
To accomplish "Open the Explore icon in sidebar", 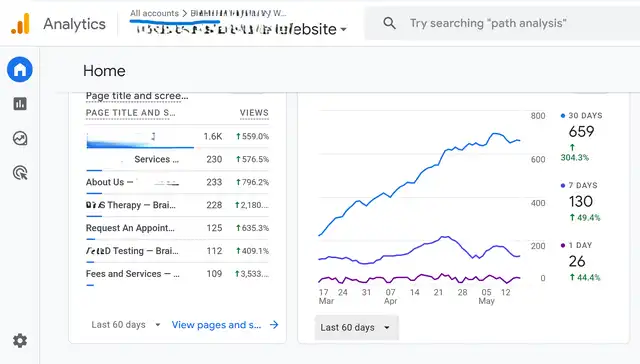I will click(x=20, y=138).
